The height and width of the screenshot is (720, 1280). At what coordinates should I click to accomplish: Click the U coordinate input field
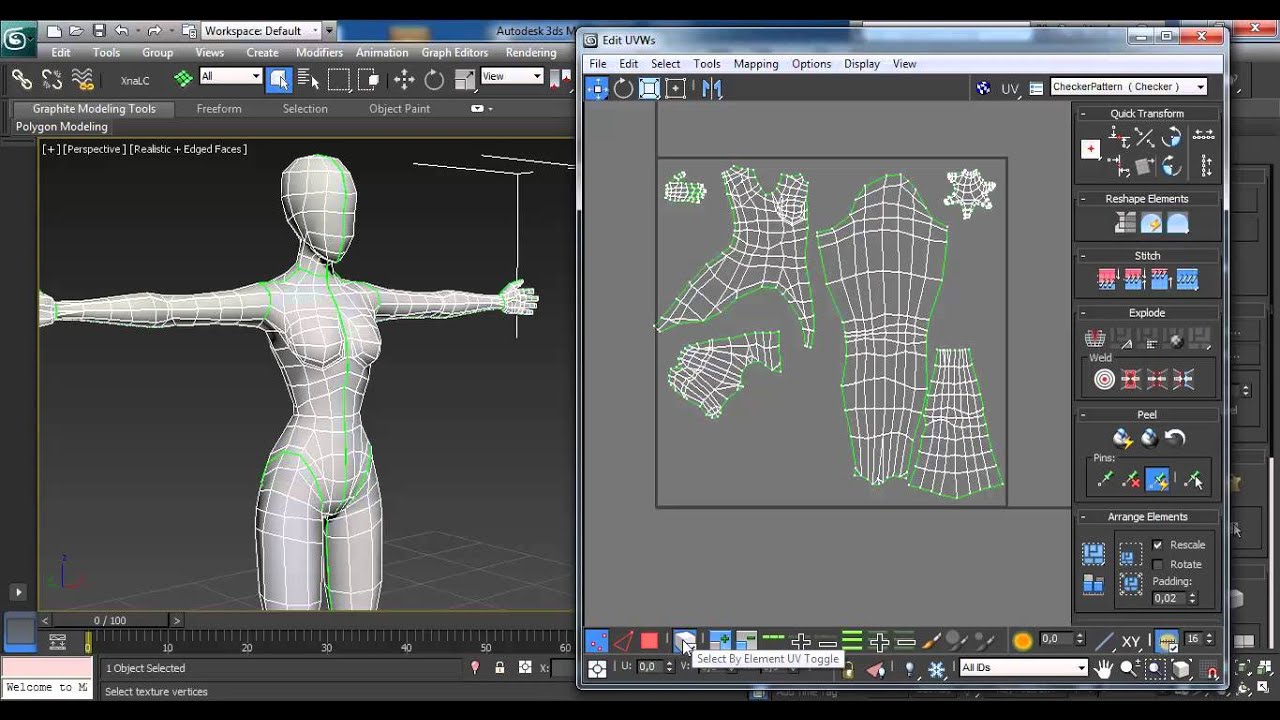(649, 666)
